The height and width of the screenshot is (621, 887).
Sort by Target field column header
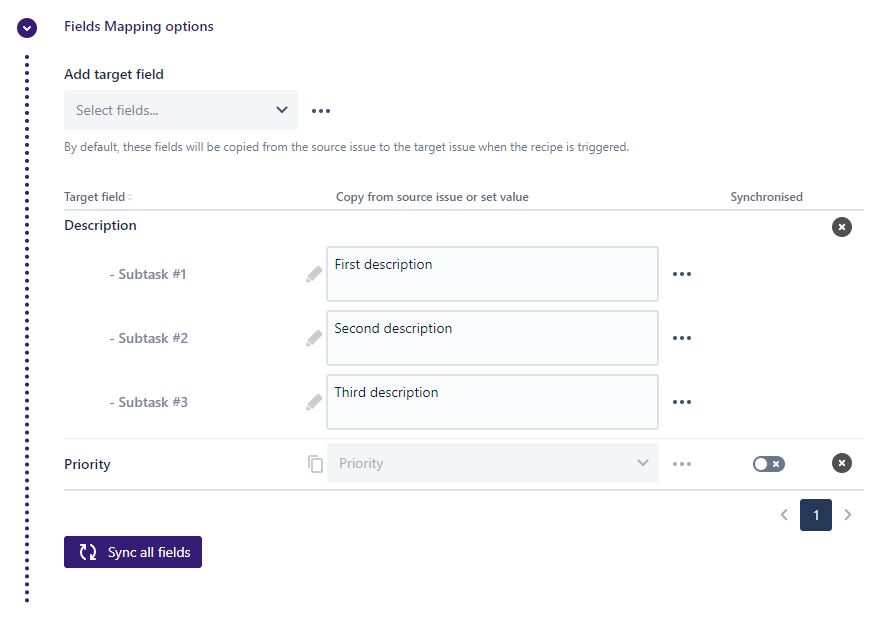(x=98, y=197)
